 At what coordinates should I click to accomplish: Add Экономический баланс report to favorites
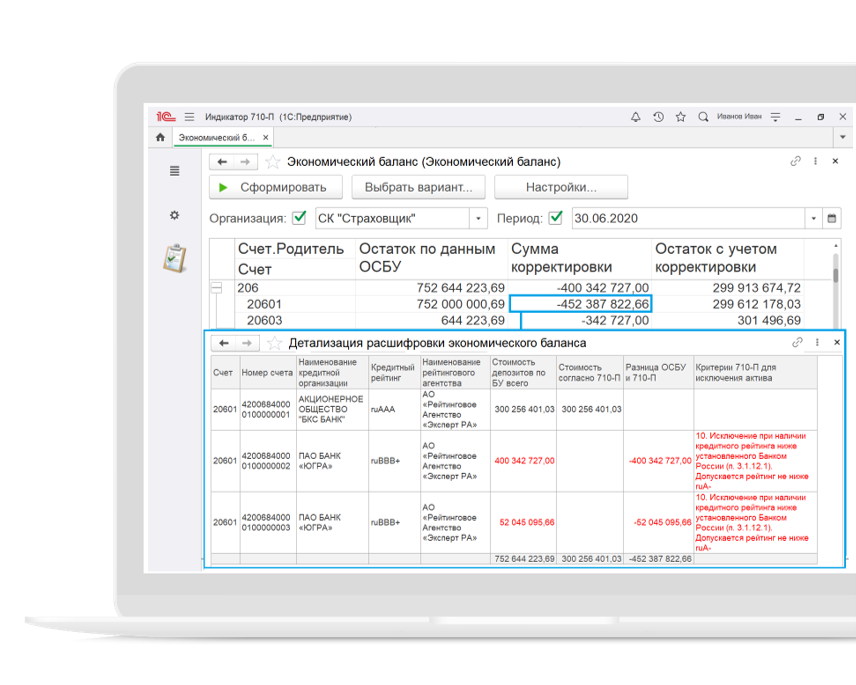pyautogui.click(x=272, y=162)
